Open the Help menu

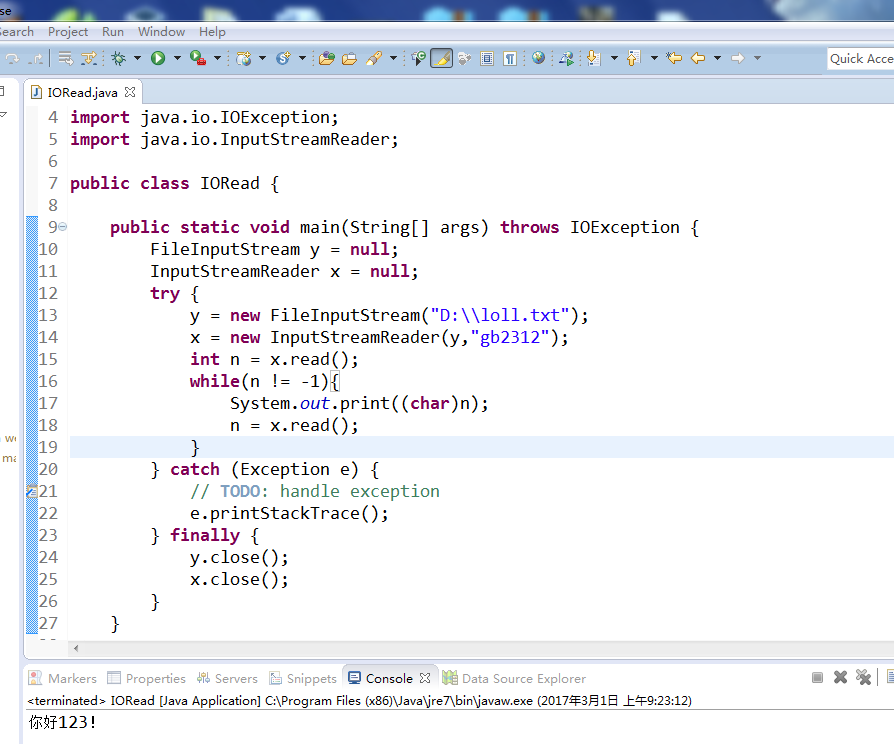pyautogui.click(x=212, y=32)
